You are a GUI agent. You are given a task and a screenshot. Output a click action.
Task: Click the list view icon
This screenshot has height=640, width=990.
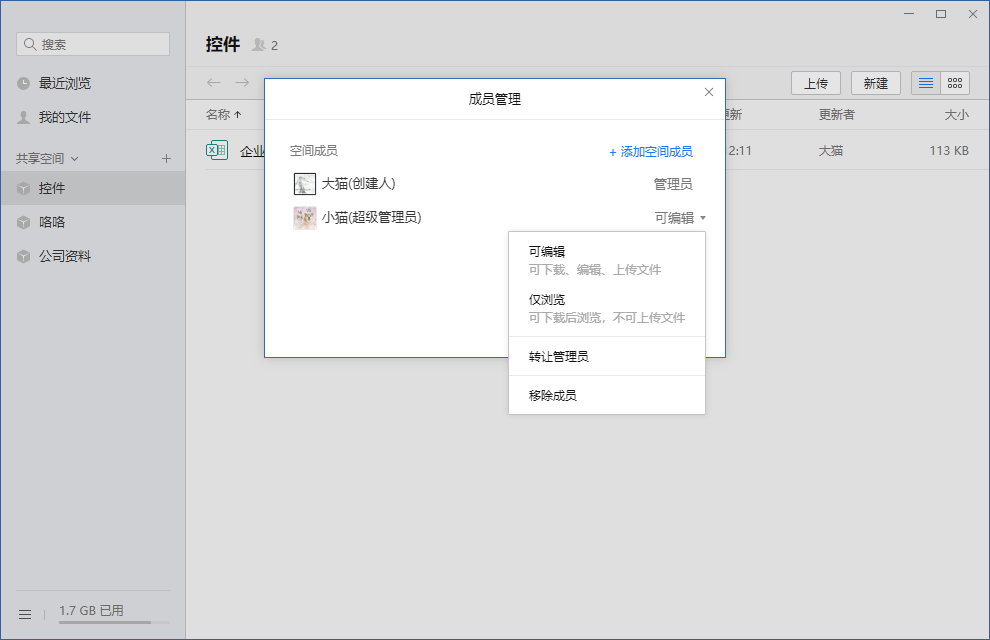[926, 83]
